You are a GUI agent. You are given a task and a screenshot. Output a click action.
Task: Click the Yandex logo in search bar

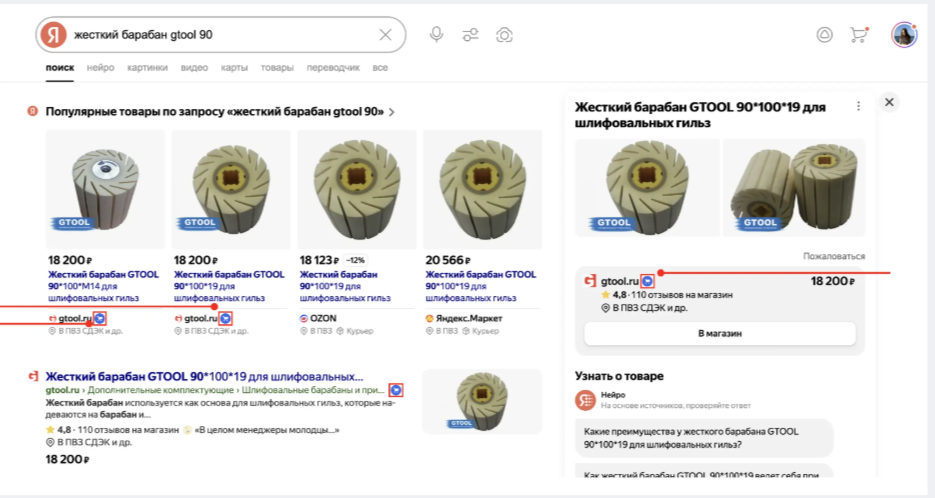[x=53, y=35]
